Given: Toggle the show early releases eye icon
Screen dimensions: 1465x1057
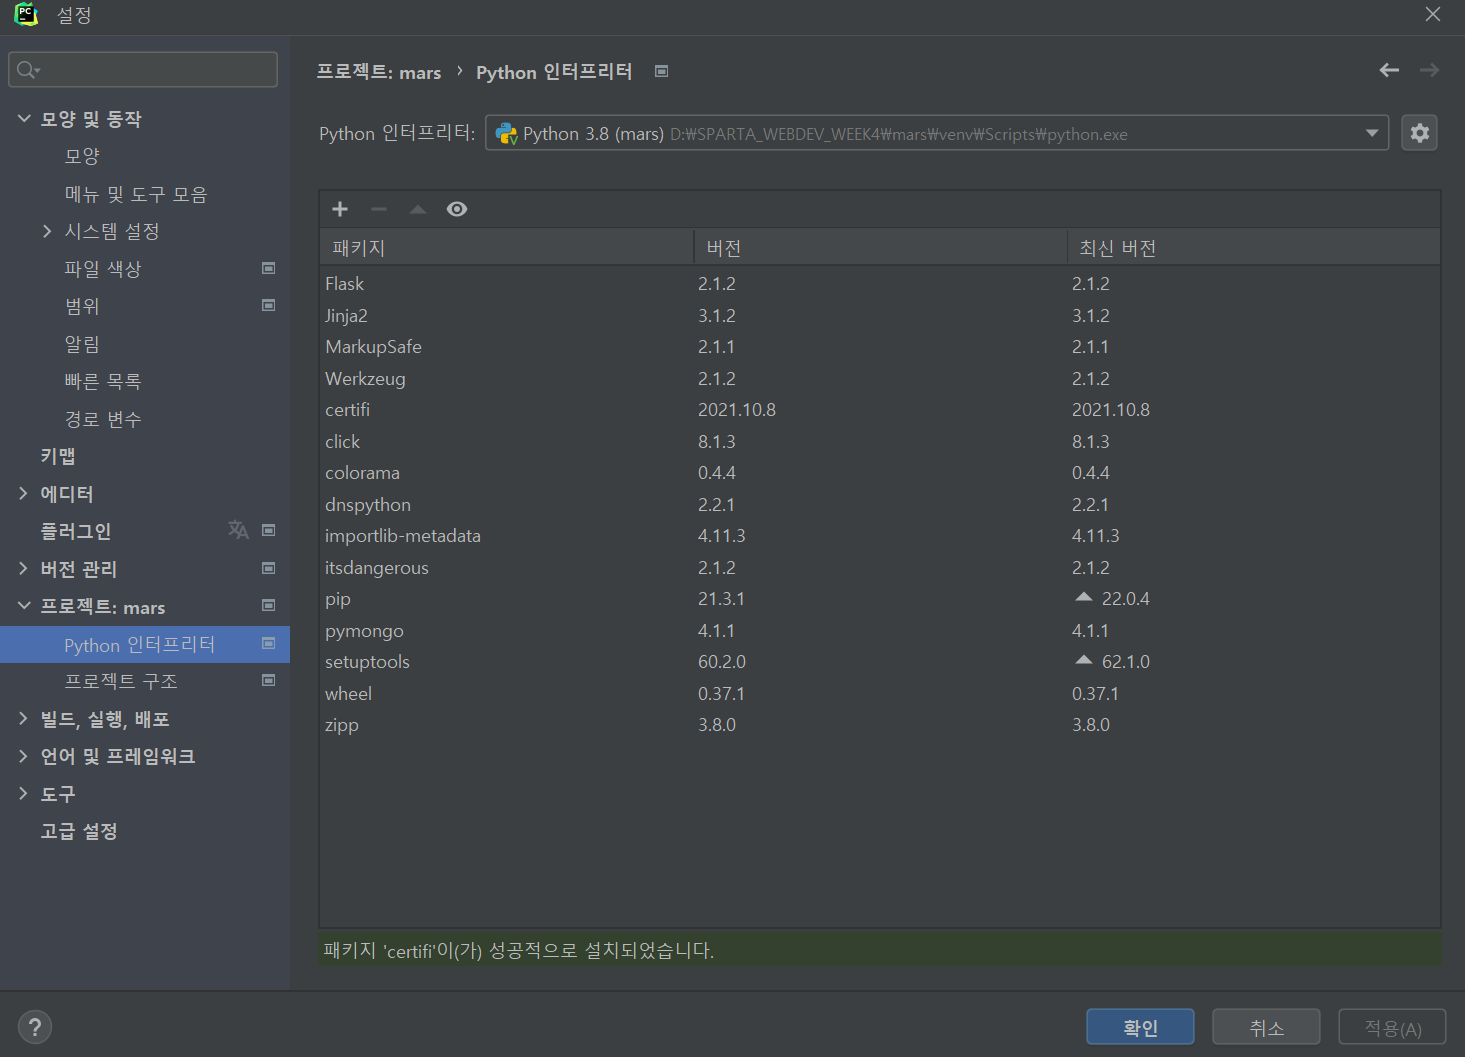Looking at the screenshot, I should pos(457,209).
